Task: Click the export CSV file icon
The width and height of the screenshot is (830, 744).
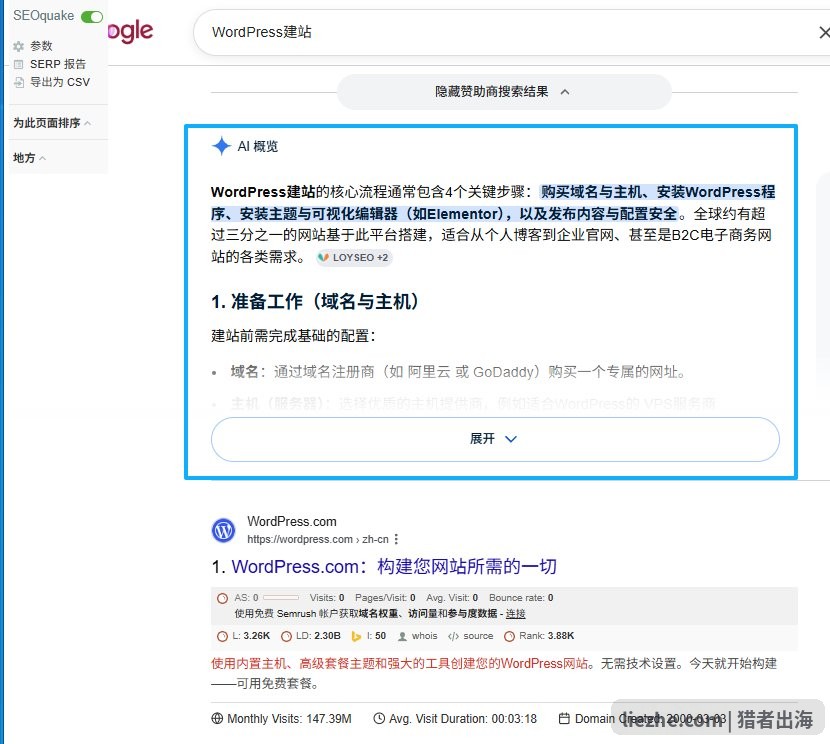Action: (19, 83)
